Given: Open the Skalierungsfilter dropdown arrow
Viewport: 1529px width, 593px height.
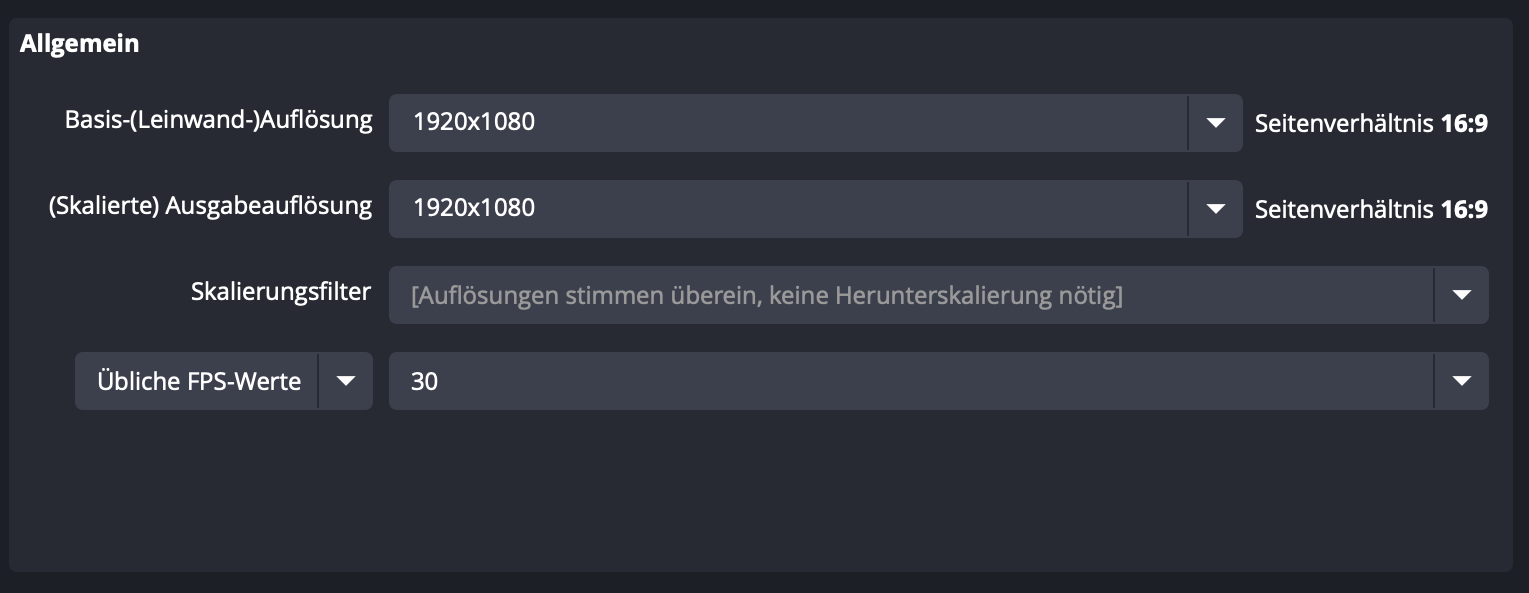Looking at the screenshot, I should point(1461,295).
